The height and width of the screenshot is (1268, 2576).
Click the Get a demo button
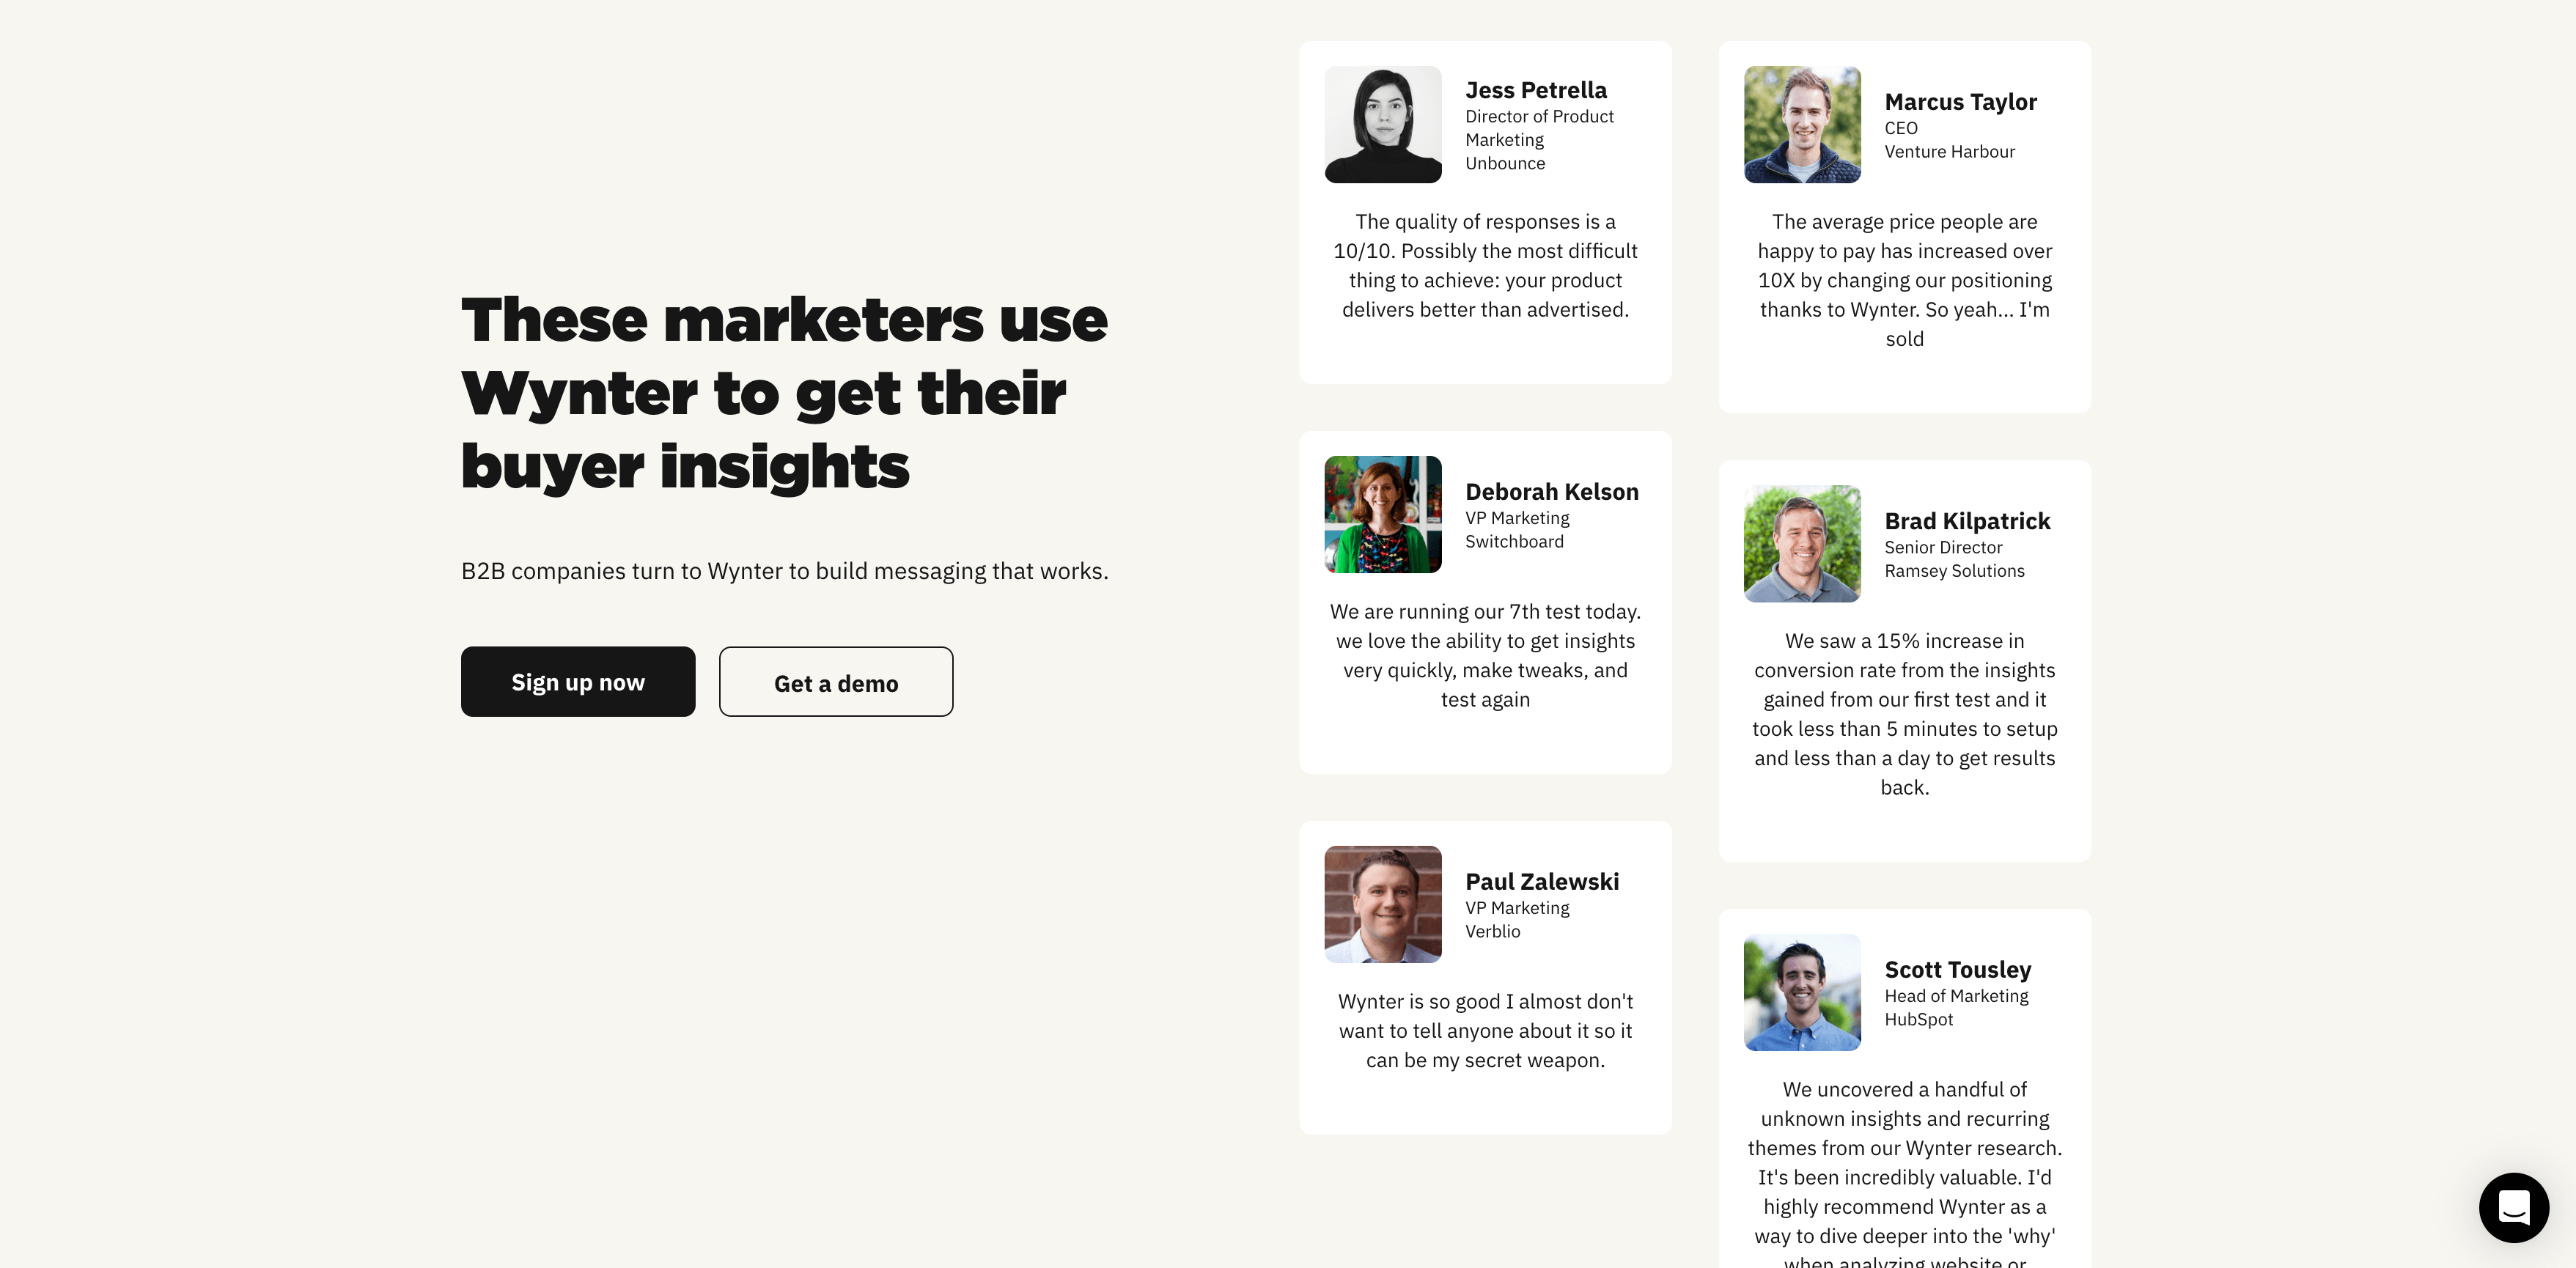[x=836, y=682]
